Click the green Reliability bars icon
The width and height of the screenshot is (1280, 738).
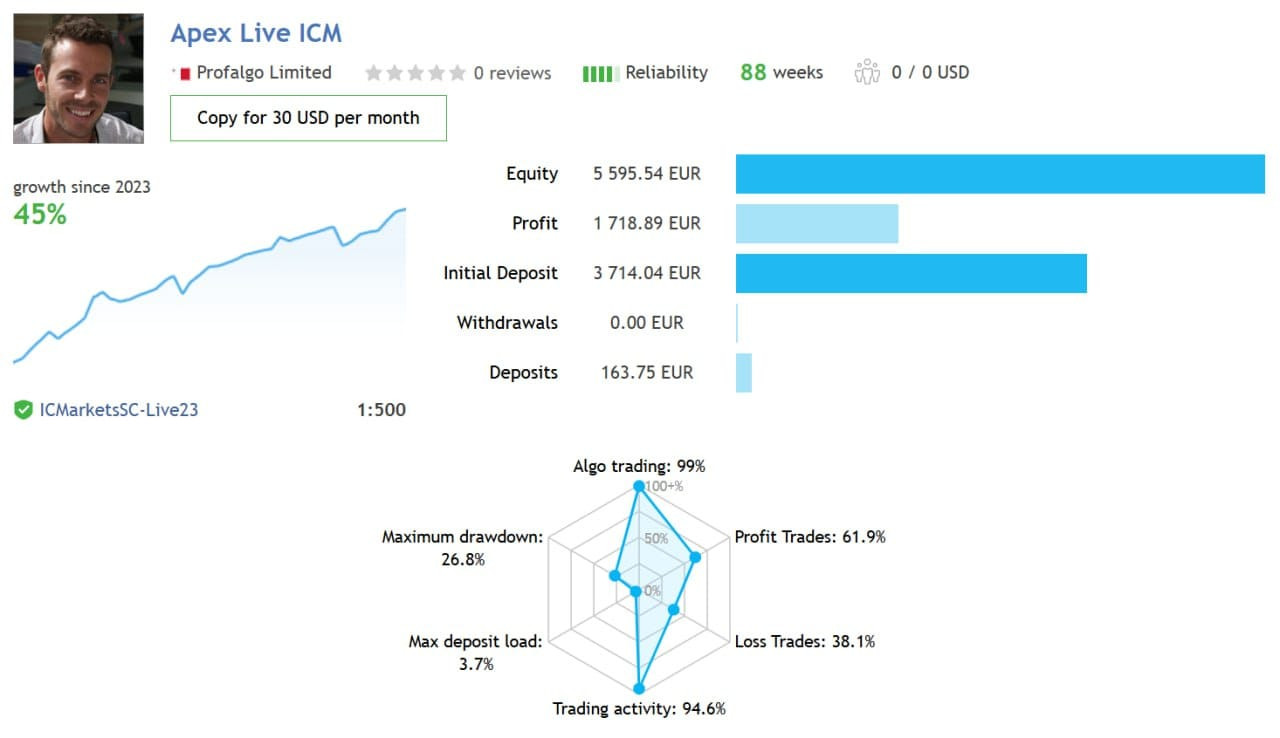[x=598, y=73]
